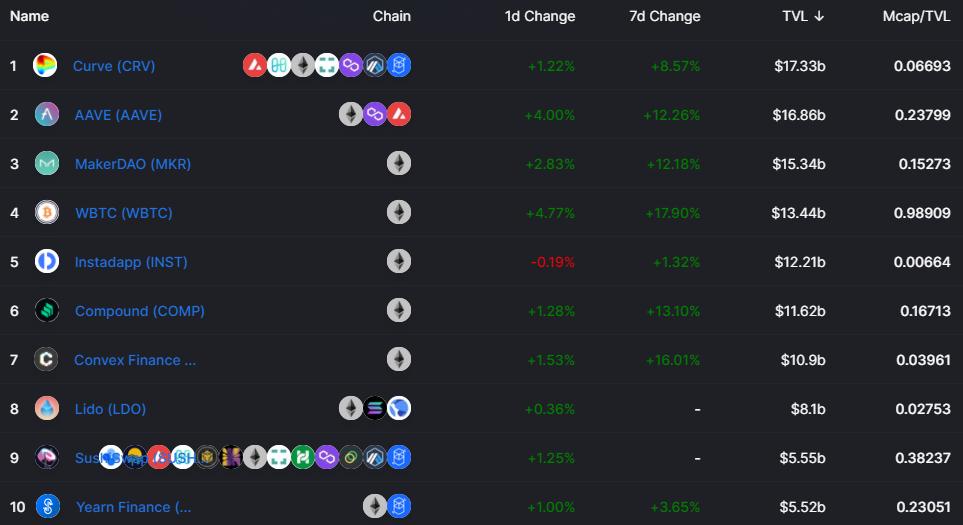Click the Avalanche chain icon in Curve row

tap(254, 65)
